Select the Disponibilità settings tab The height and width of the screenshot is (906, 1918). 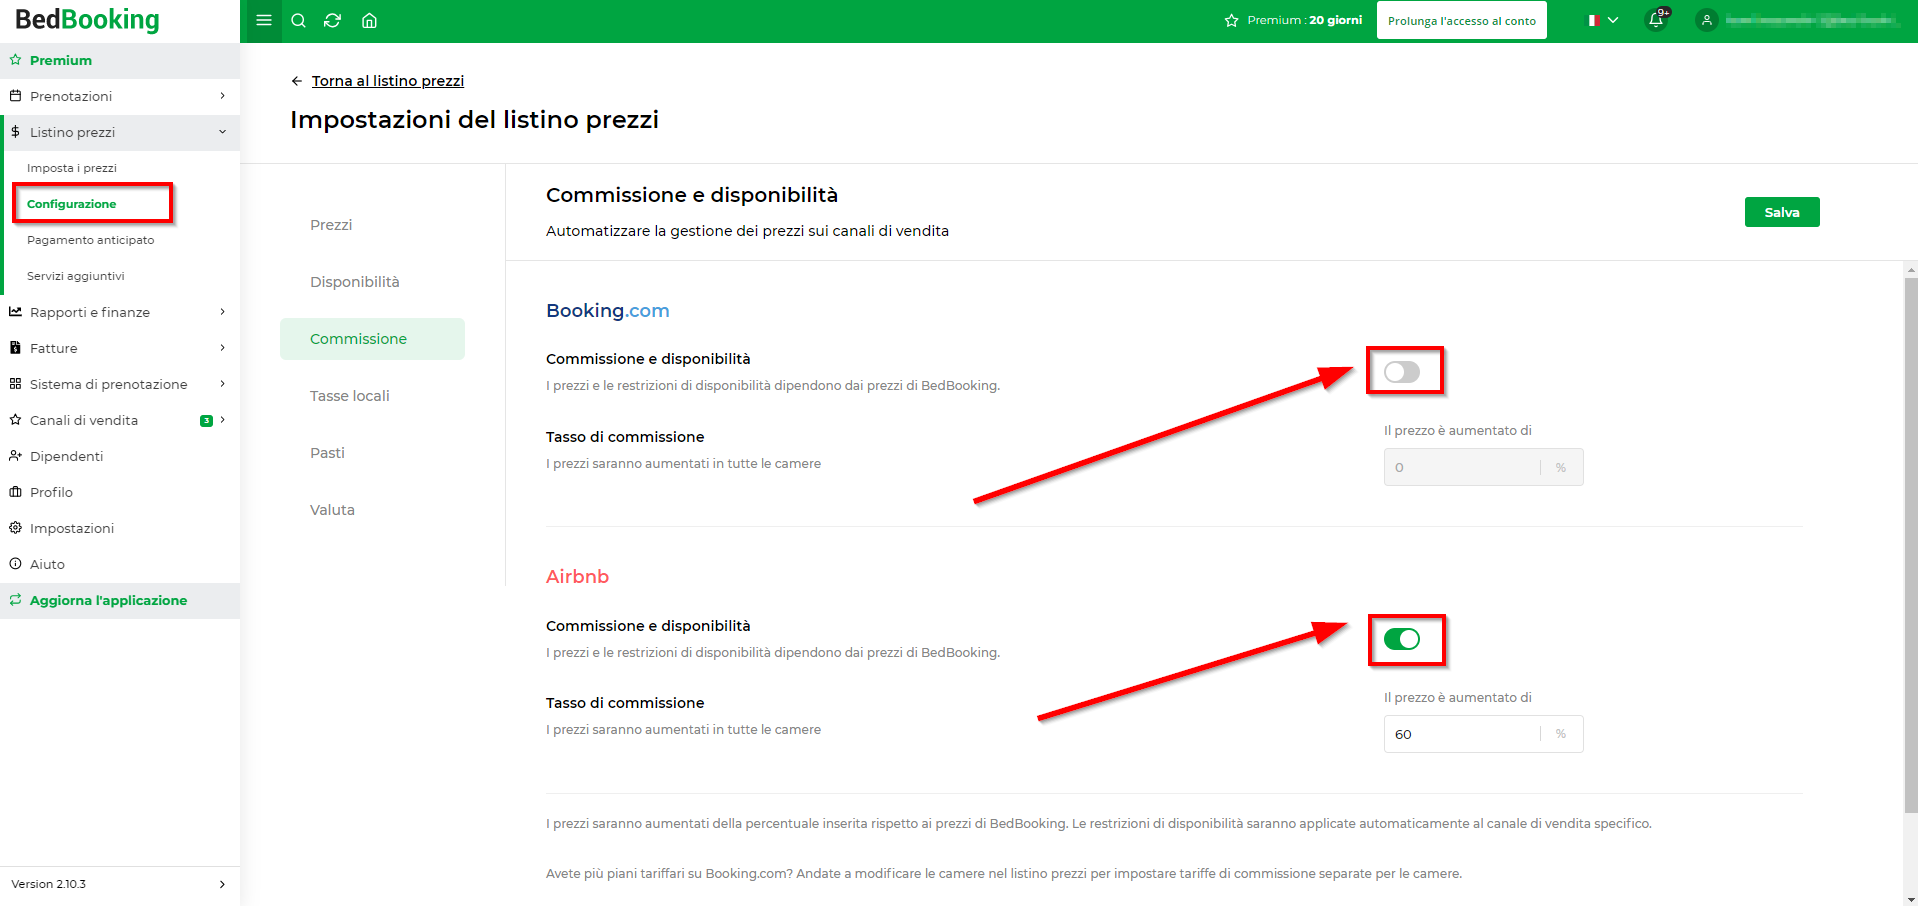click(x=355, y=282)
